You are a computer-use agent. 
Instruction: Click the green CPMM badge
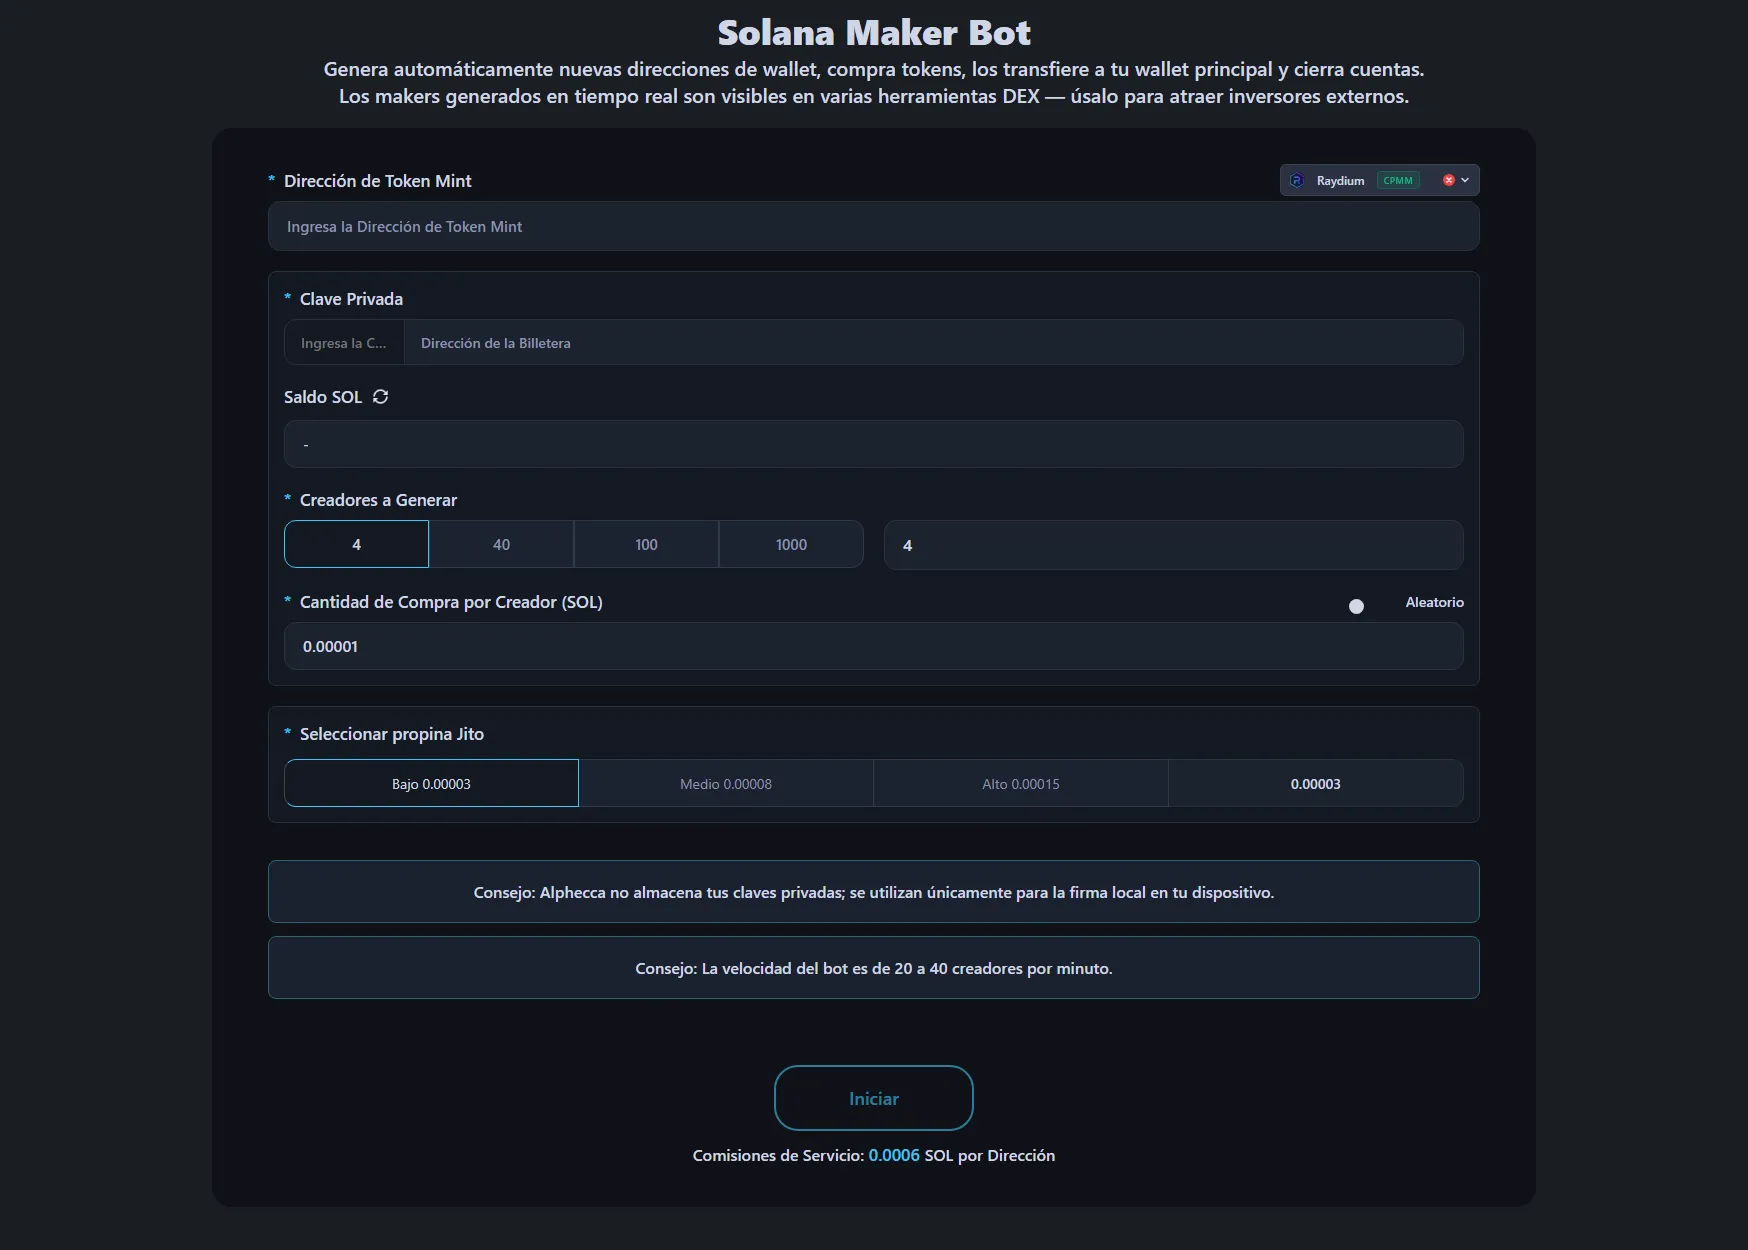click(1397, 181)
